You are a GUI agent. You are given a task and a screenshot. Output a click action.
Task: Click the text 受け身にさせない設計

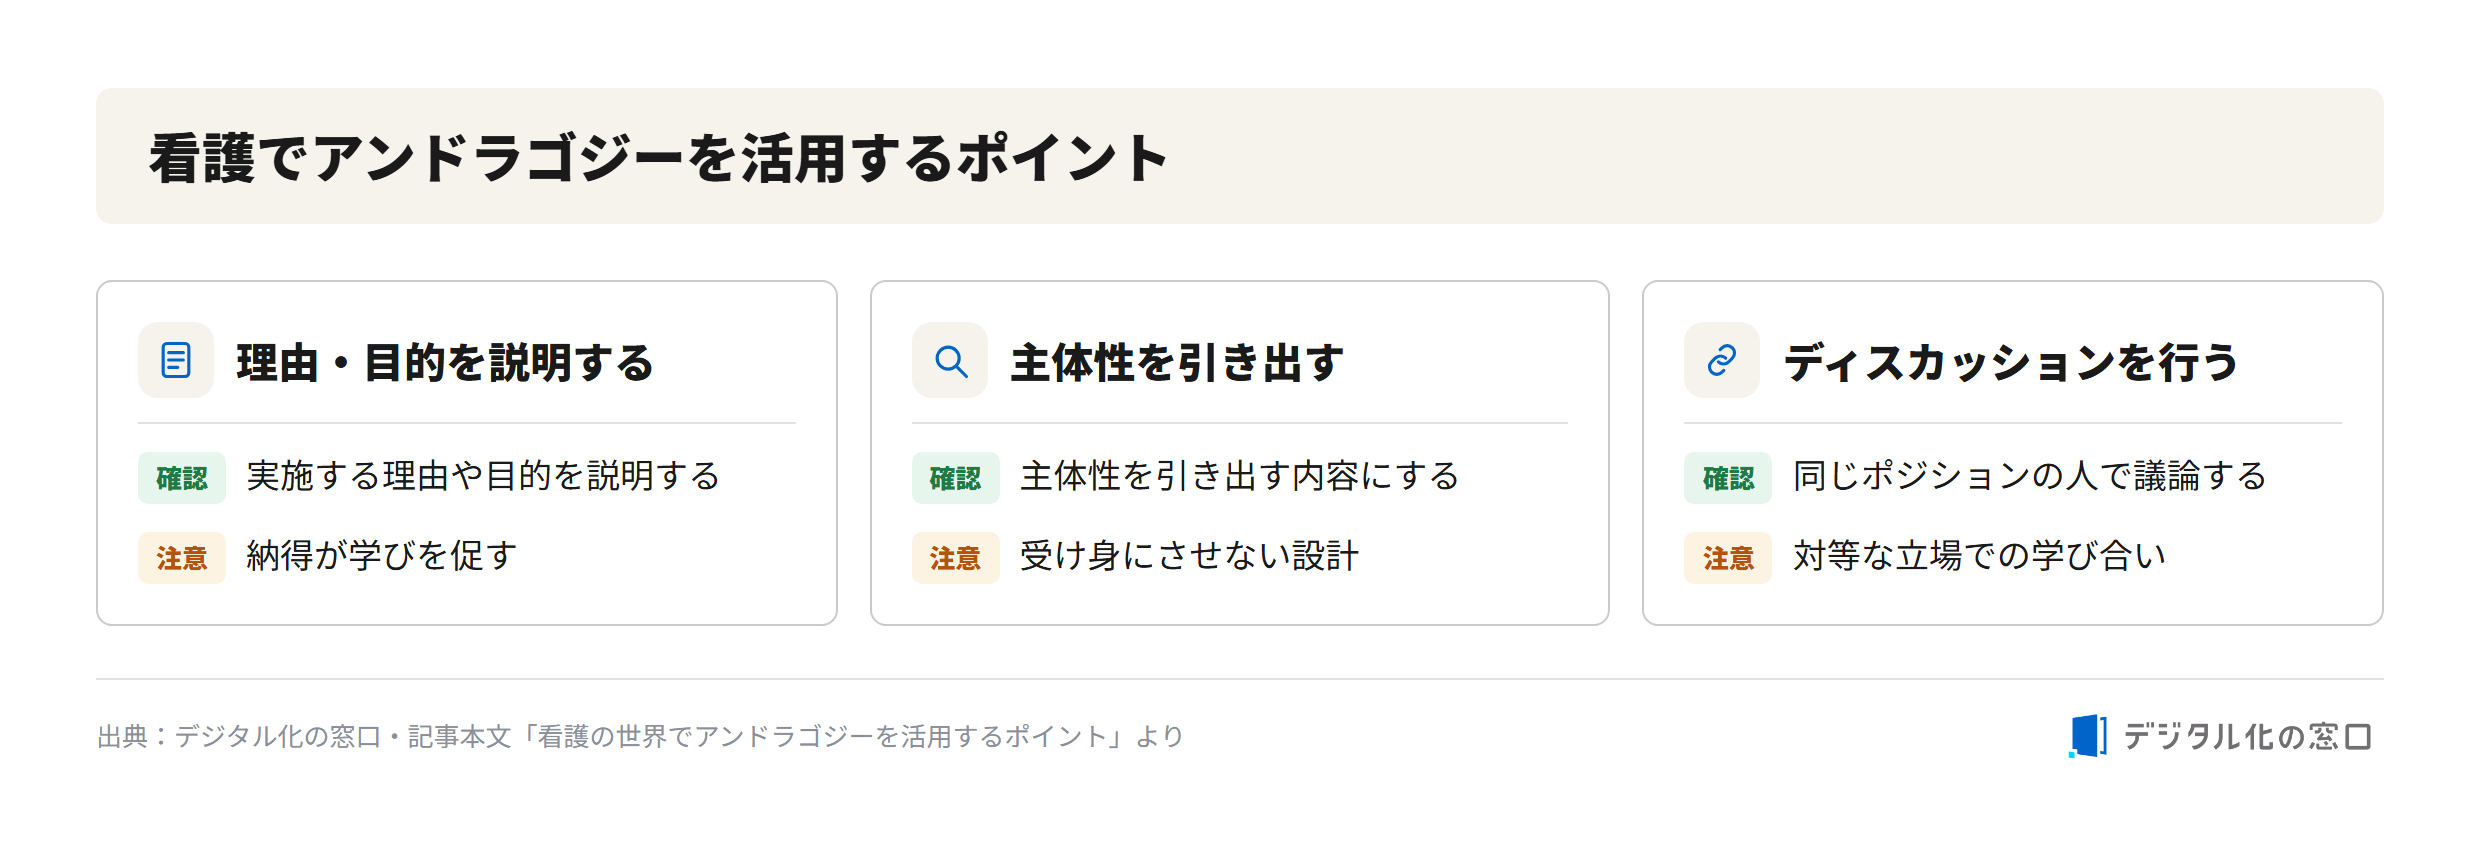(1189, 556)
